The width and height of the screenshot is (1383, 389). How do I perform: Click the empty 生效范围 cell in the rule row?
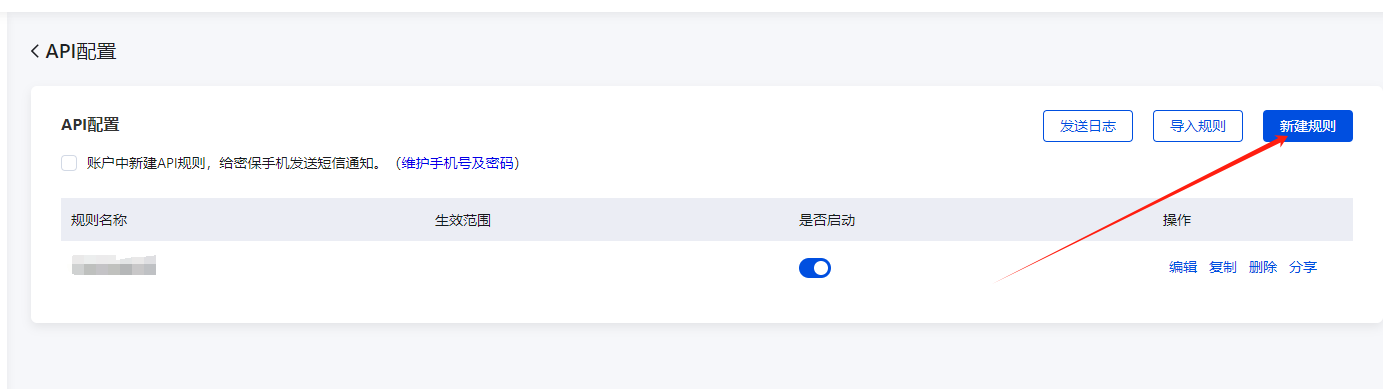(x=607, y=268)
